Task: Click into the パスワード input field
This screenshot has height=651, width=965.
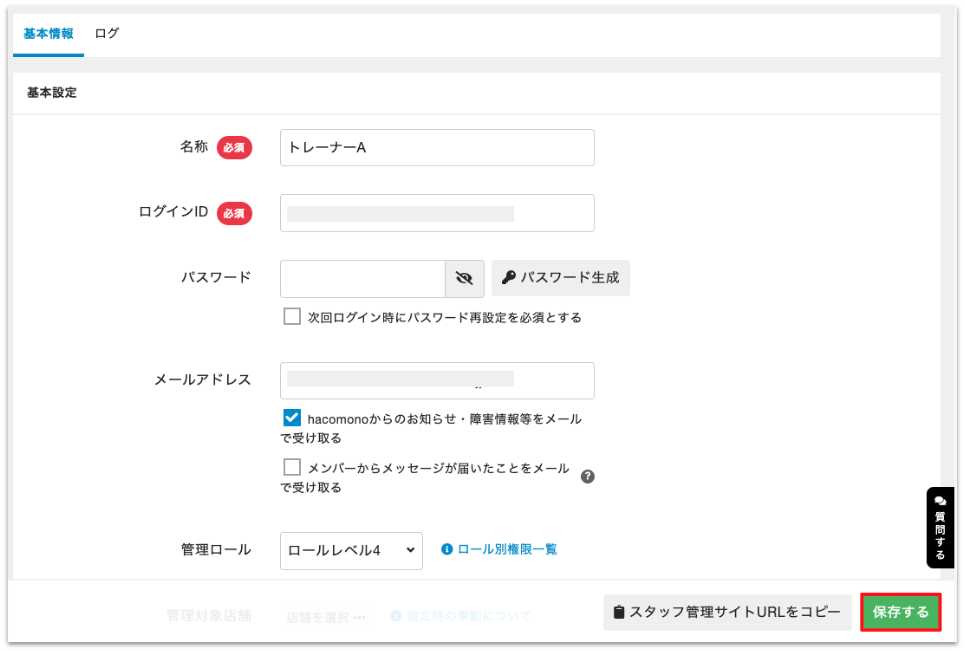Action: [x=362, y=279]
